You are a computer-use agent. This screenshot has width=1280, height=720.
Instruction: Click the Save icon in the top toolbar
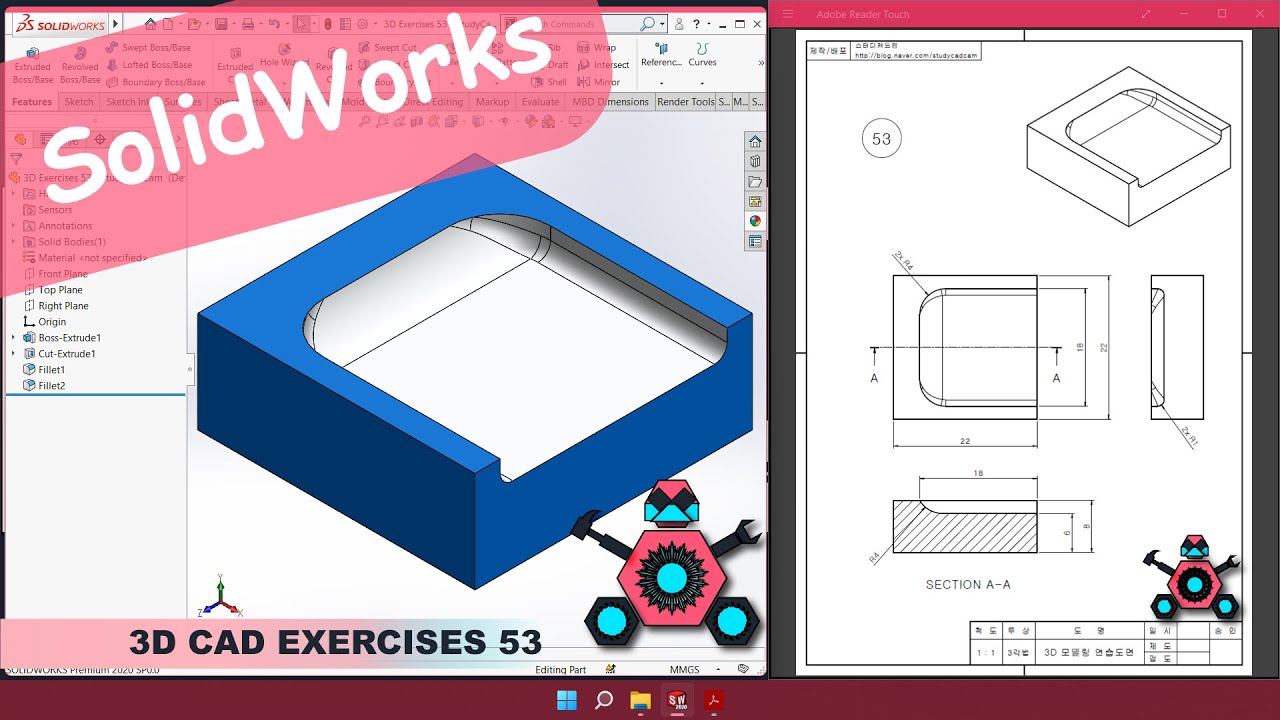click(223, 23)
